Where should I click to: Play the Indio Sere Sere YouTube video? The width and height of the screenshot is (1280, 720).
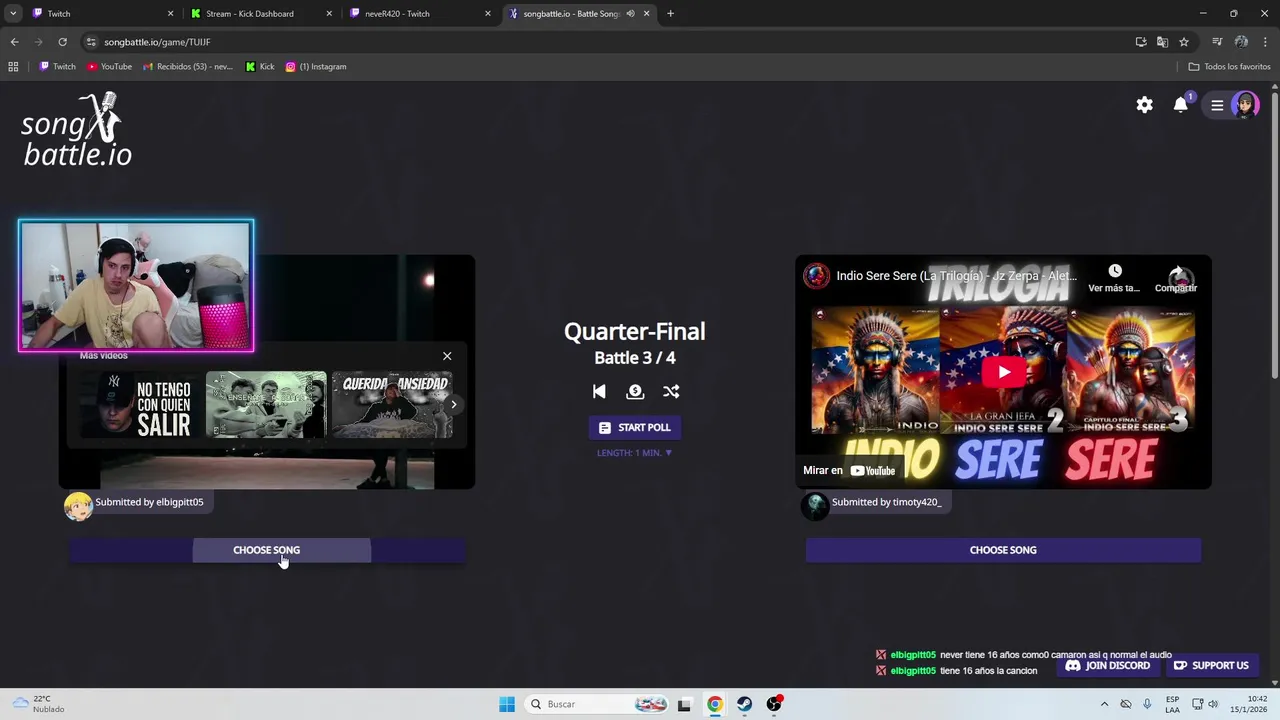point(1003,373)
